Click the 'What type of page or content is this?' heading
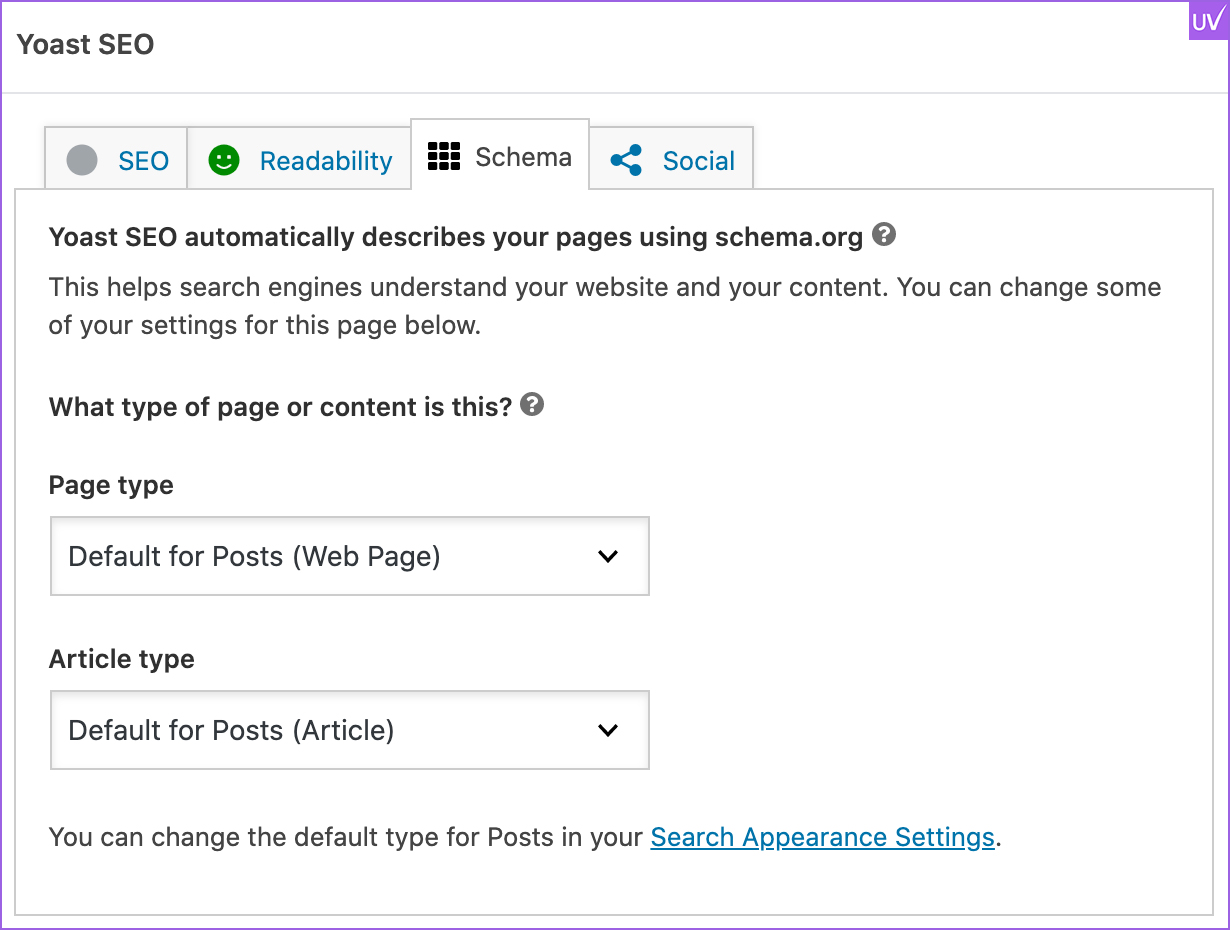1230x930 pixels. [281, 407]
